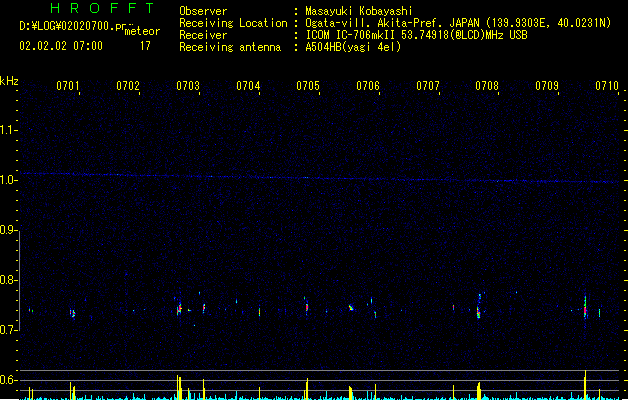Click the 0701 time marker
629x400 pixels.
(68, 86)
